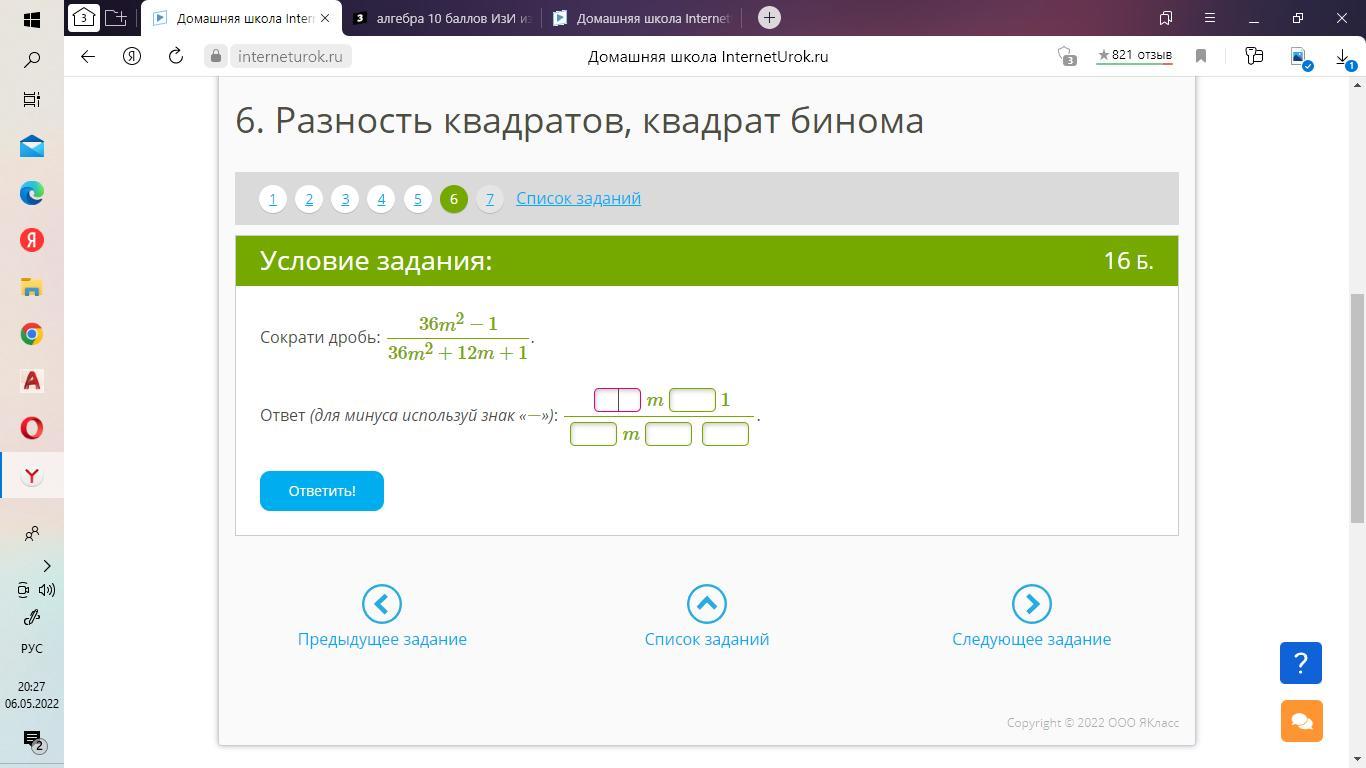The image size is (1366, 768).
Task: Open the extension icon with badge 3
Action: (1066, 56)
